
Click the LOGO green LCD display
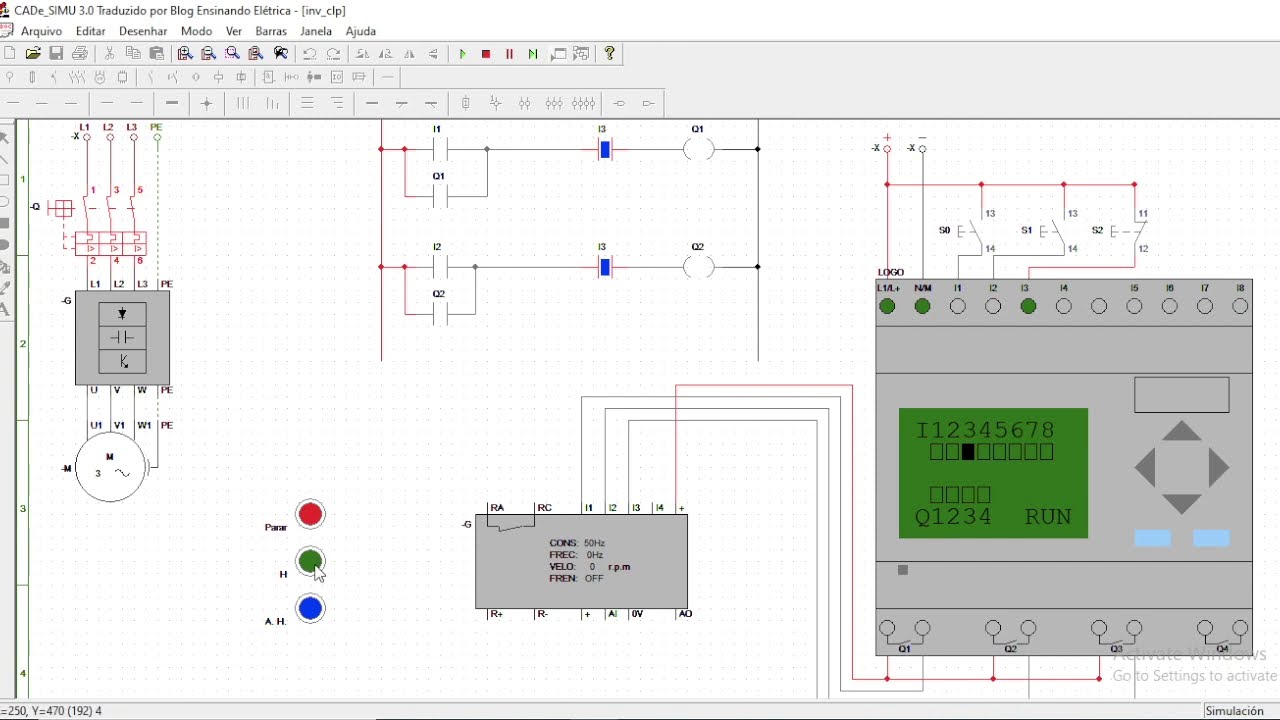point(993,473)
